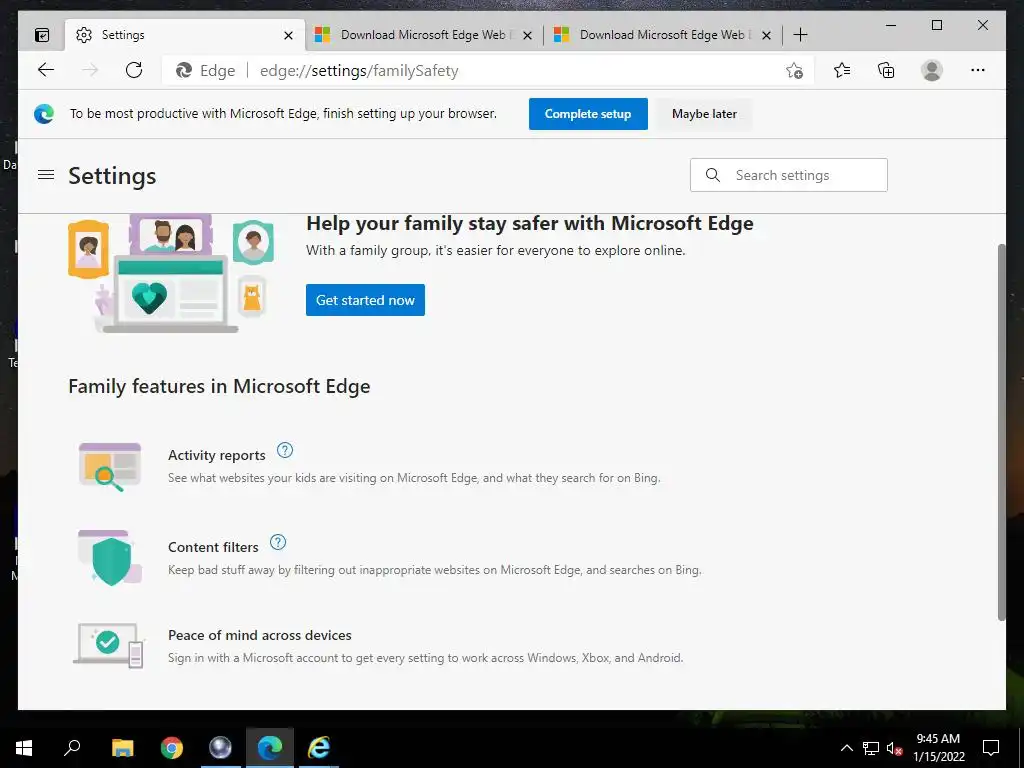
Task: Open the Favorites list
Action: pyautogui.click(x=842, y=70)
